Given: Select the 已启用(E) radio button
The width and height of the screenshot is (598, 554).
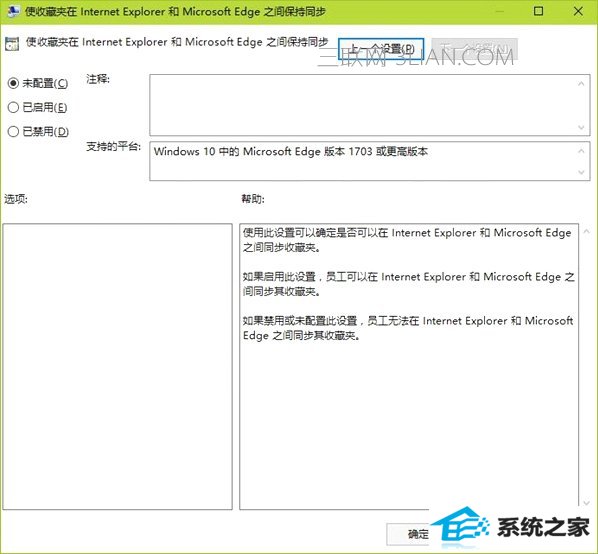Looking at the screenshot, I should (13, 108).
